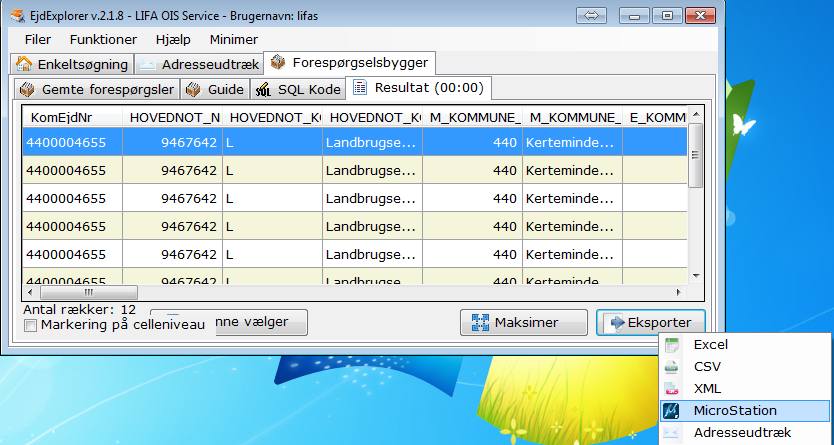
Task: Open the Funktioner menu
Action: point(103,39)
